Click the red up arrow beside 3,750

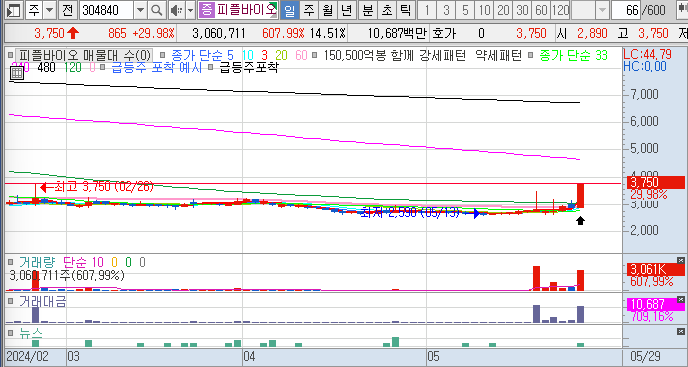[x=73, y=33]
